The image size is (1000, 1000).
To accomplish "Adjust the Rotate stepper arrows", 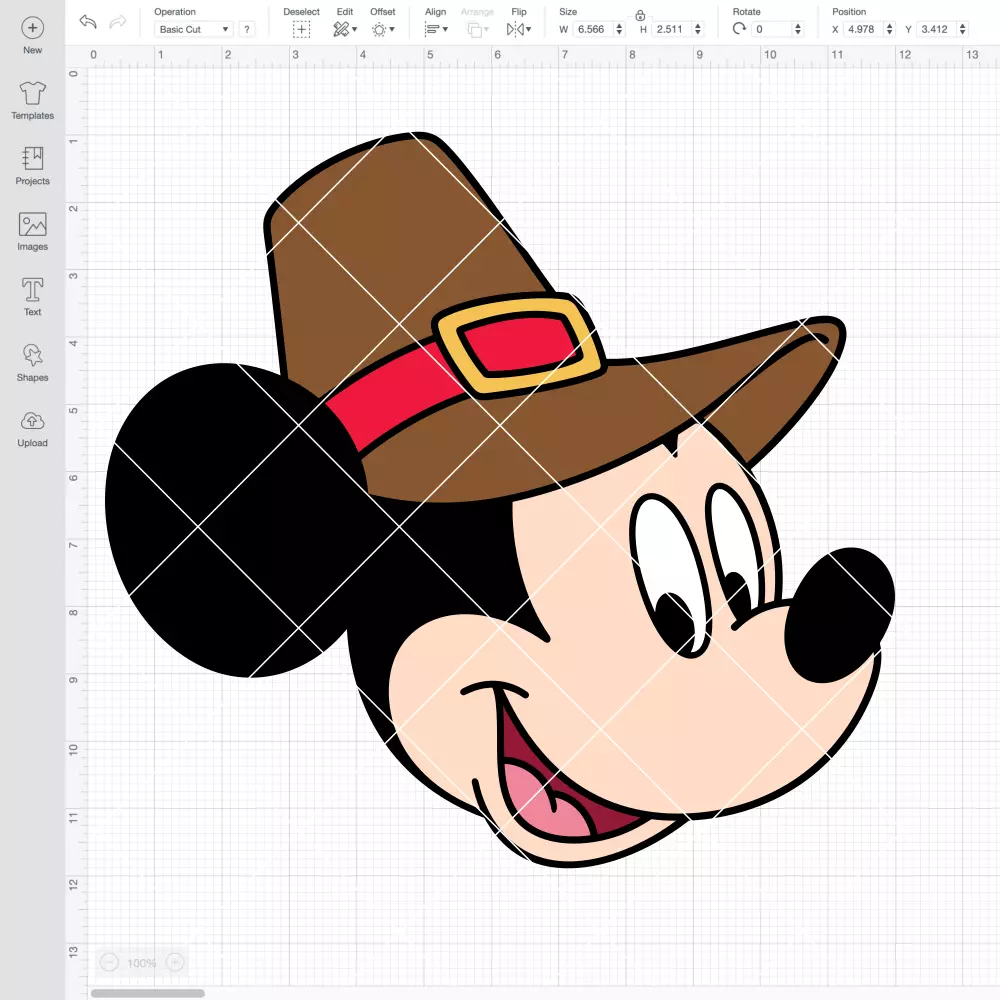I will [x=798, y=29].
